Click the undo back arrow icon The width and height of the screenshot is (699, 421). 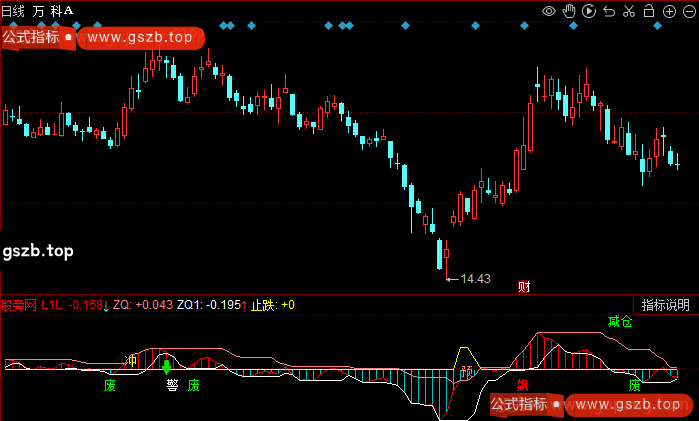[x=609, y=11]
